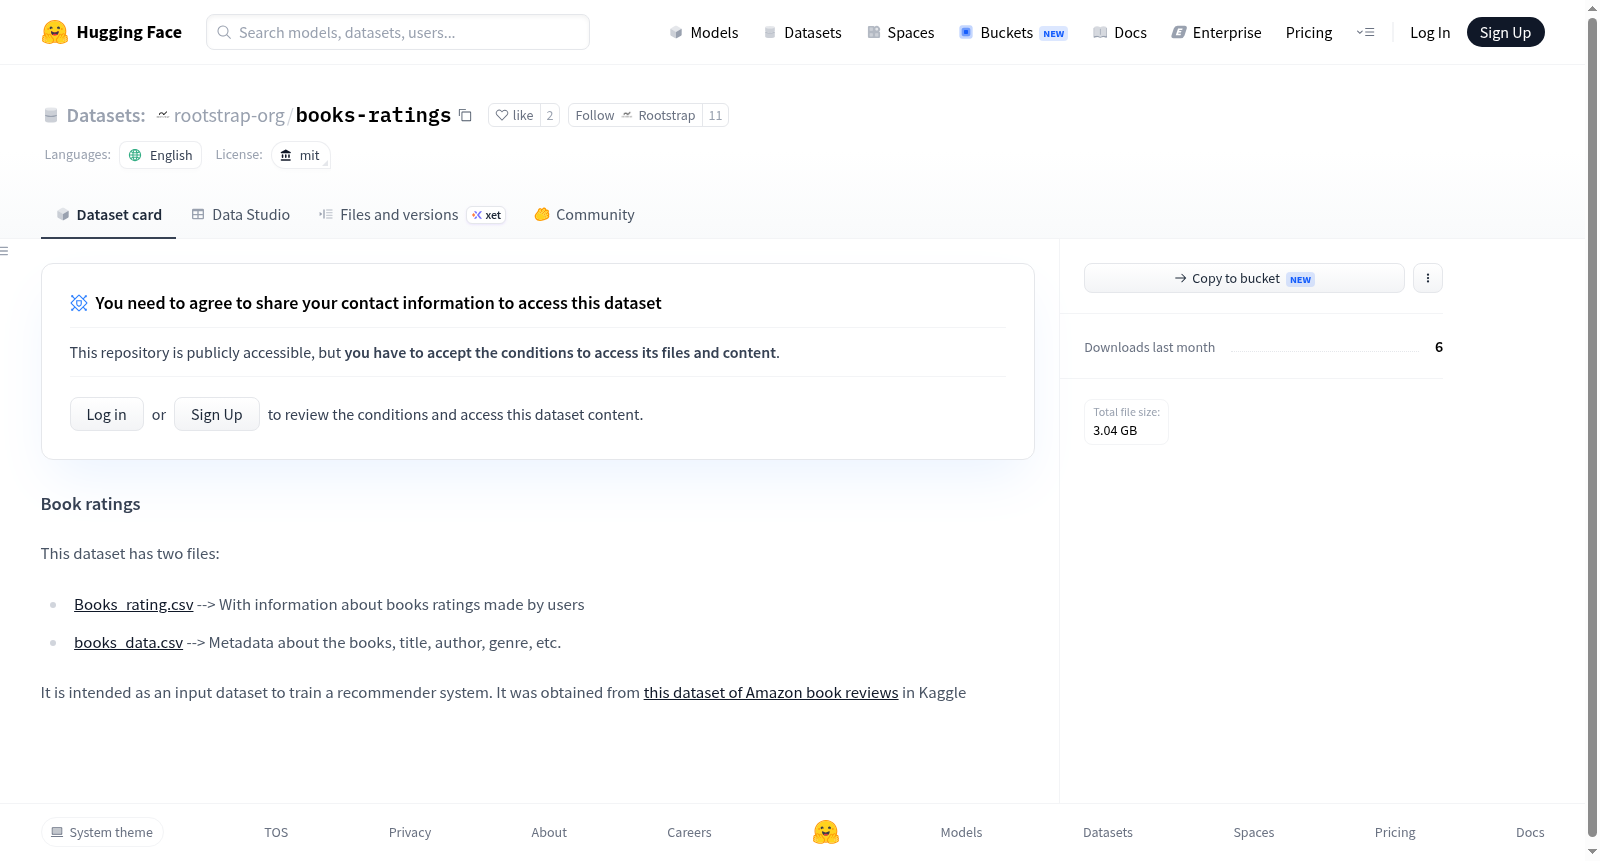Open Spaces link in the footer
Viewport: 1600px width, 861px height.
(x=1254, y=832)
